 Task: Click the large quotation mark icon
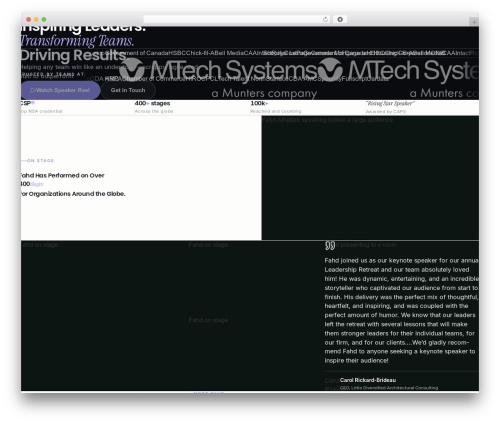tap(330, 246)
